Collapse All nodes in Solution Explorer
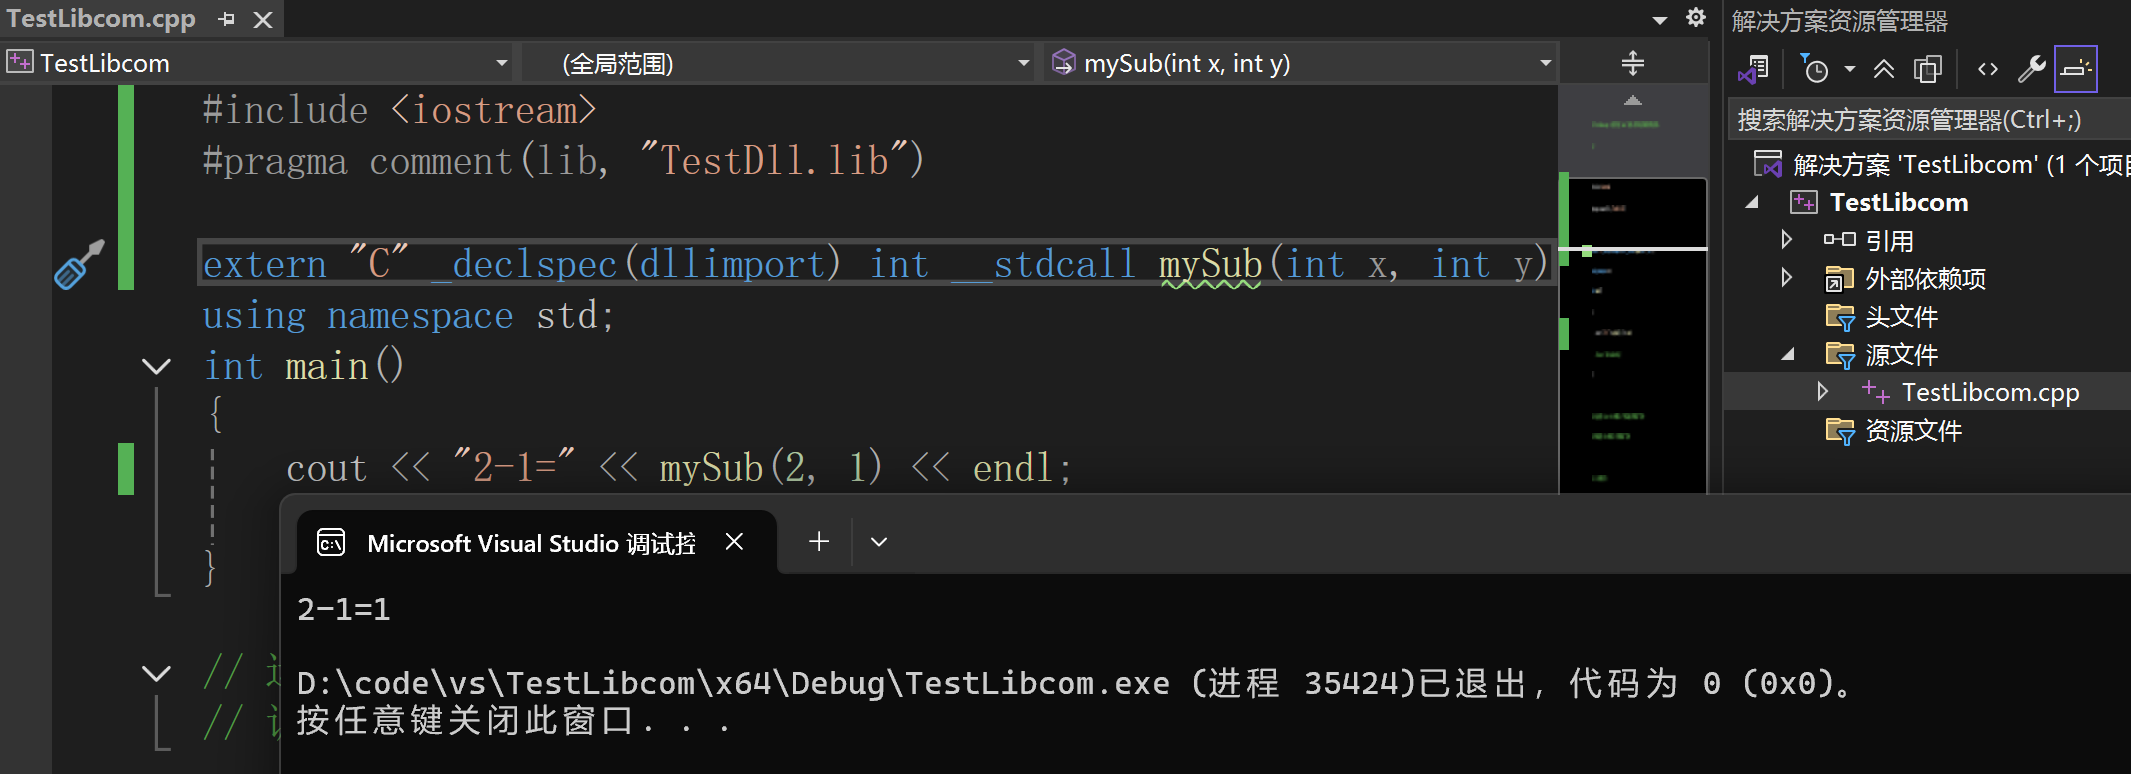Screen dimensions: 2131x774 click(x=1884, y=69)
